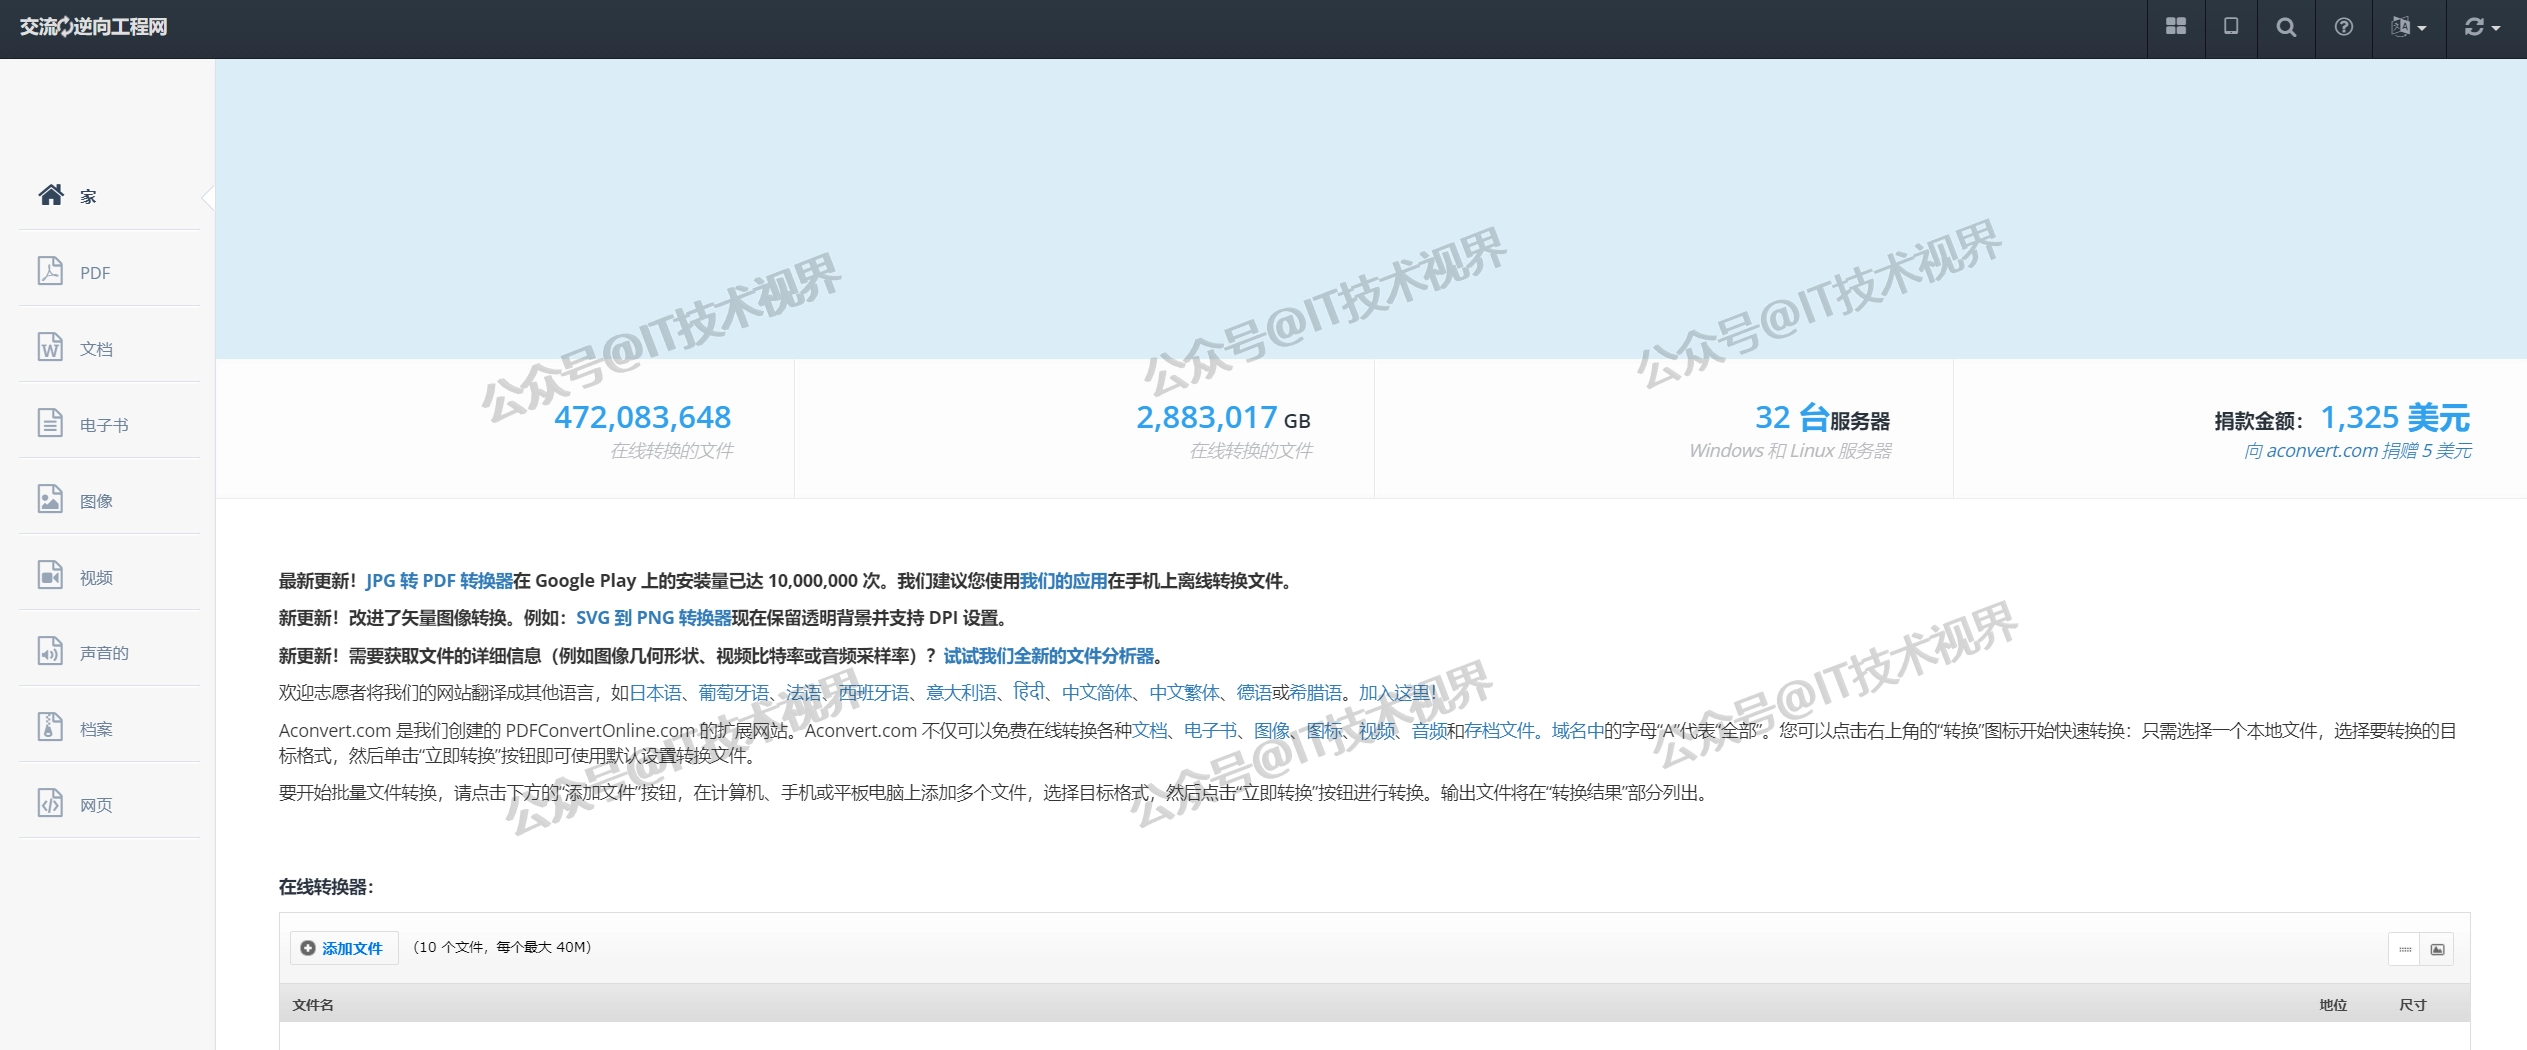The height and width of the screenshot is (1050, 2527).
Task: Click the 德语 language link
Action: [1254, 693]
